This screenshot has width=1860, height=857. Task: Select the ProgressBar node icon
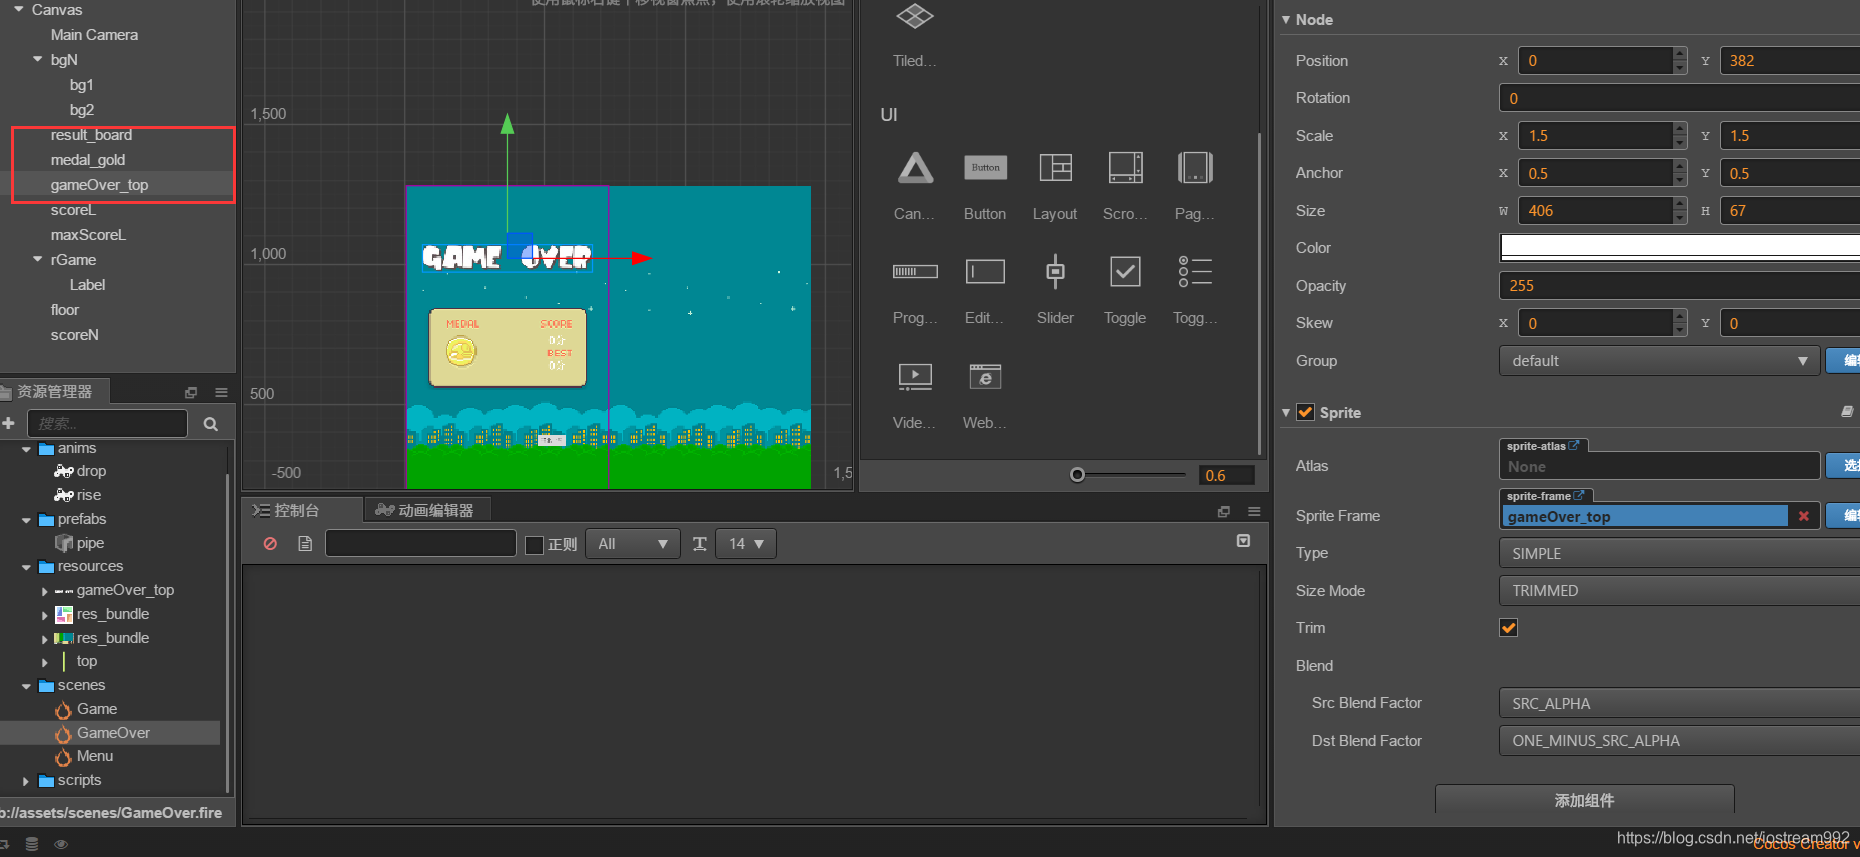pyautogui.click(x=915, y=272)
